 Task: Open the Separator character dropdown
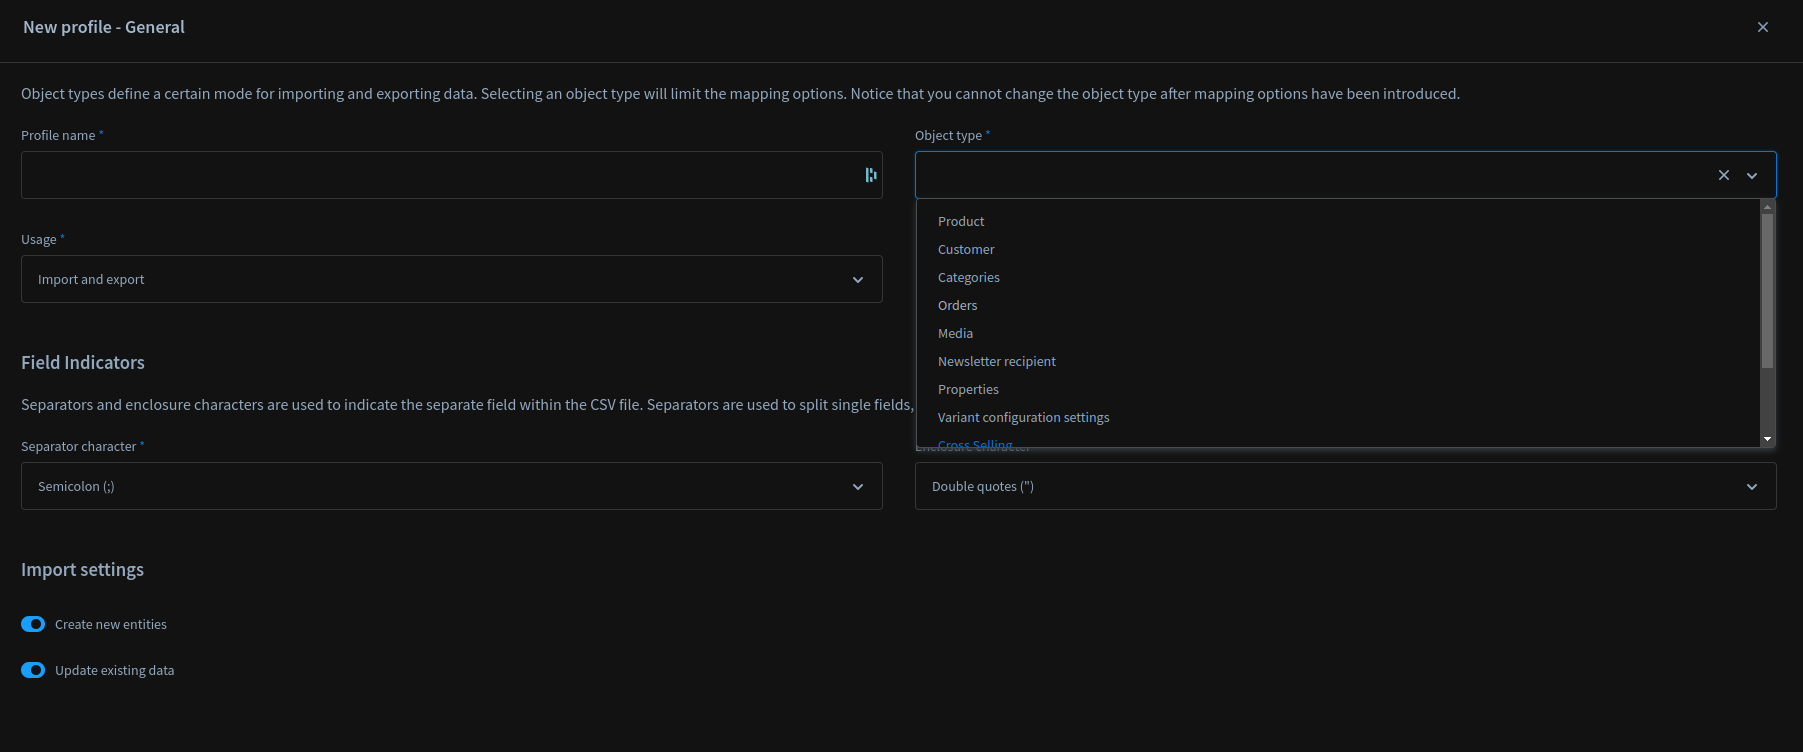tap(452, 486)
